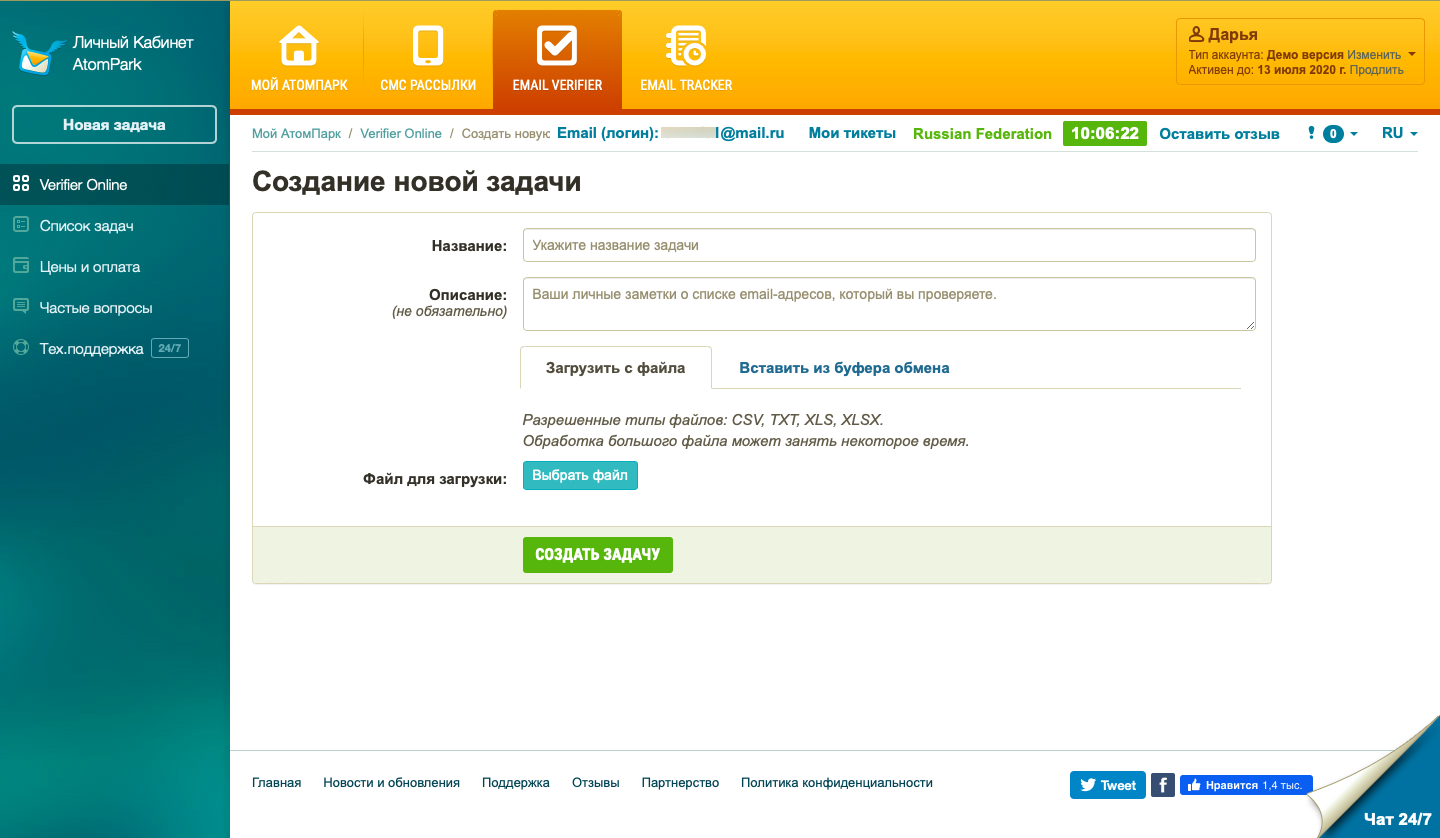Click Email (логин) text in header
This screenshot has width=1440, height=838.
608,133
